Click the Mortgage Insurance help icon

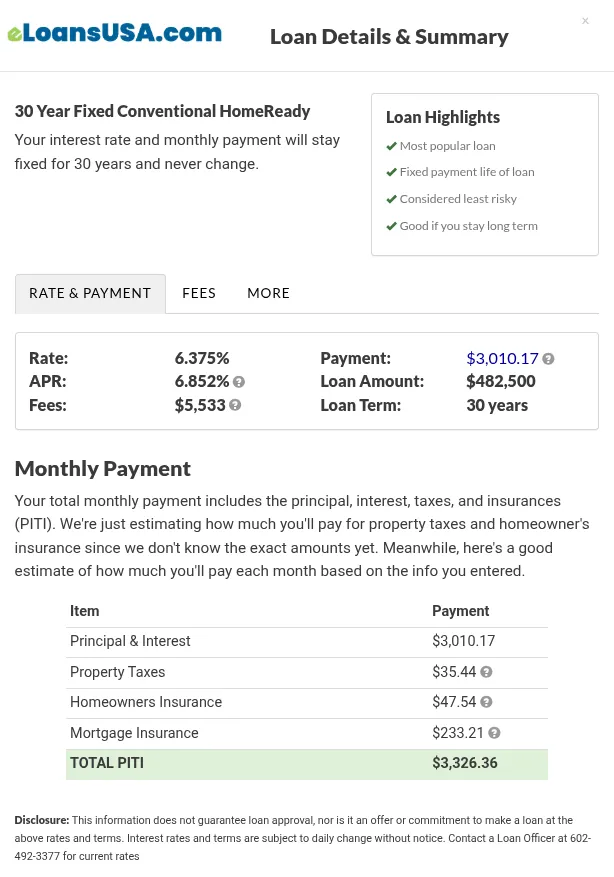click(494, 733)
